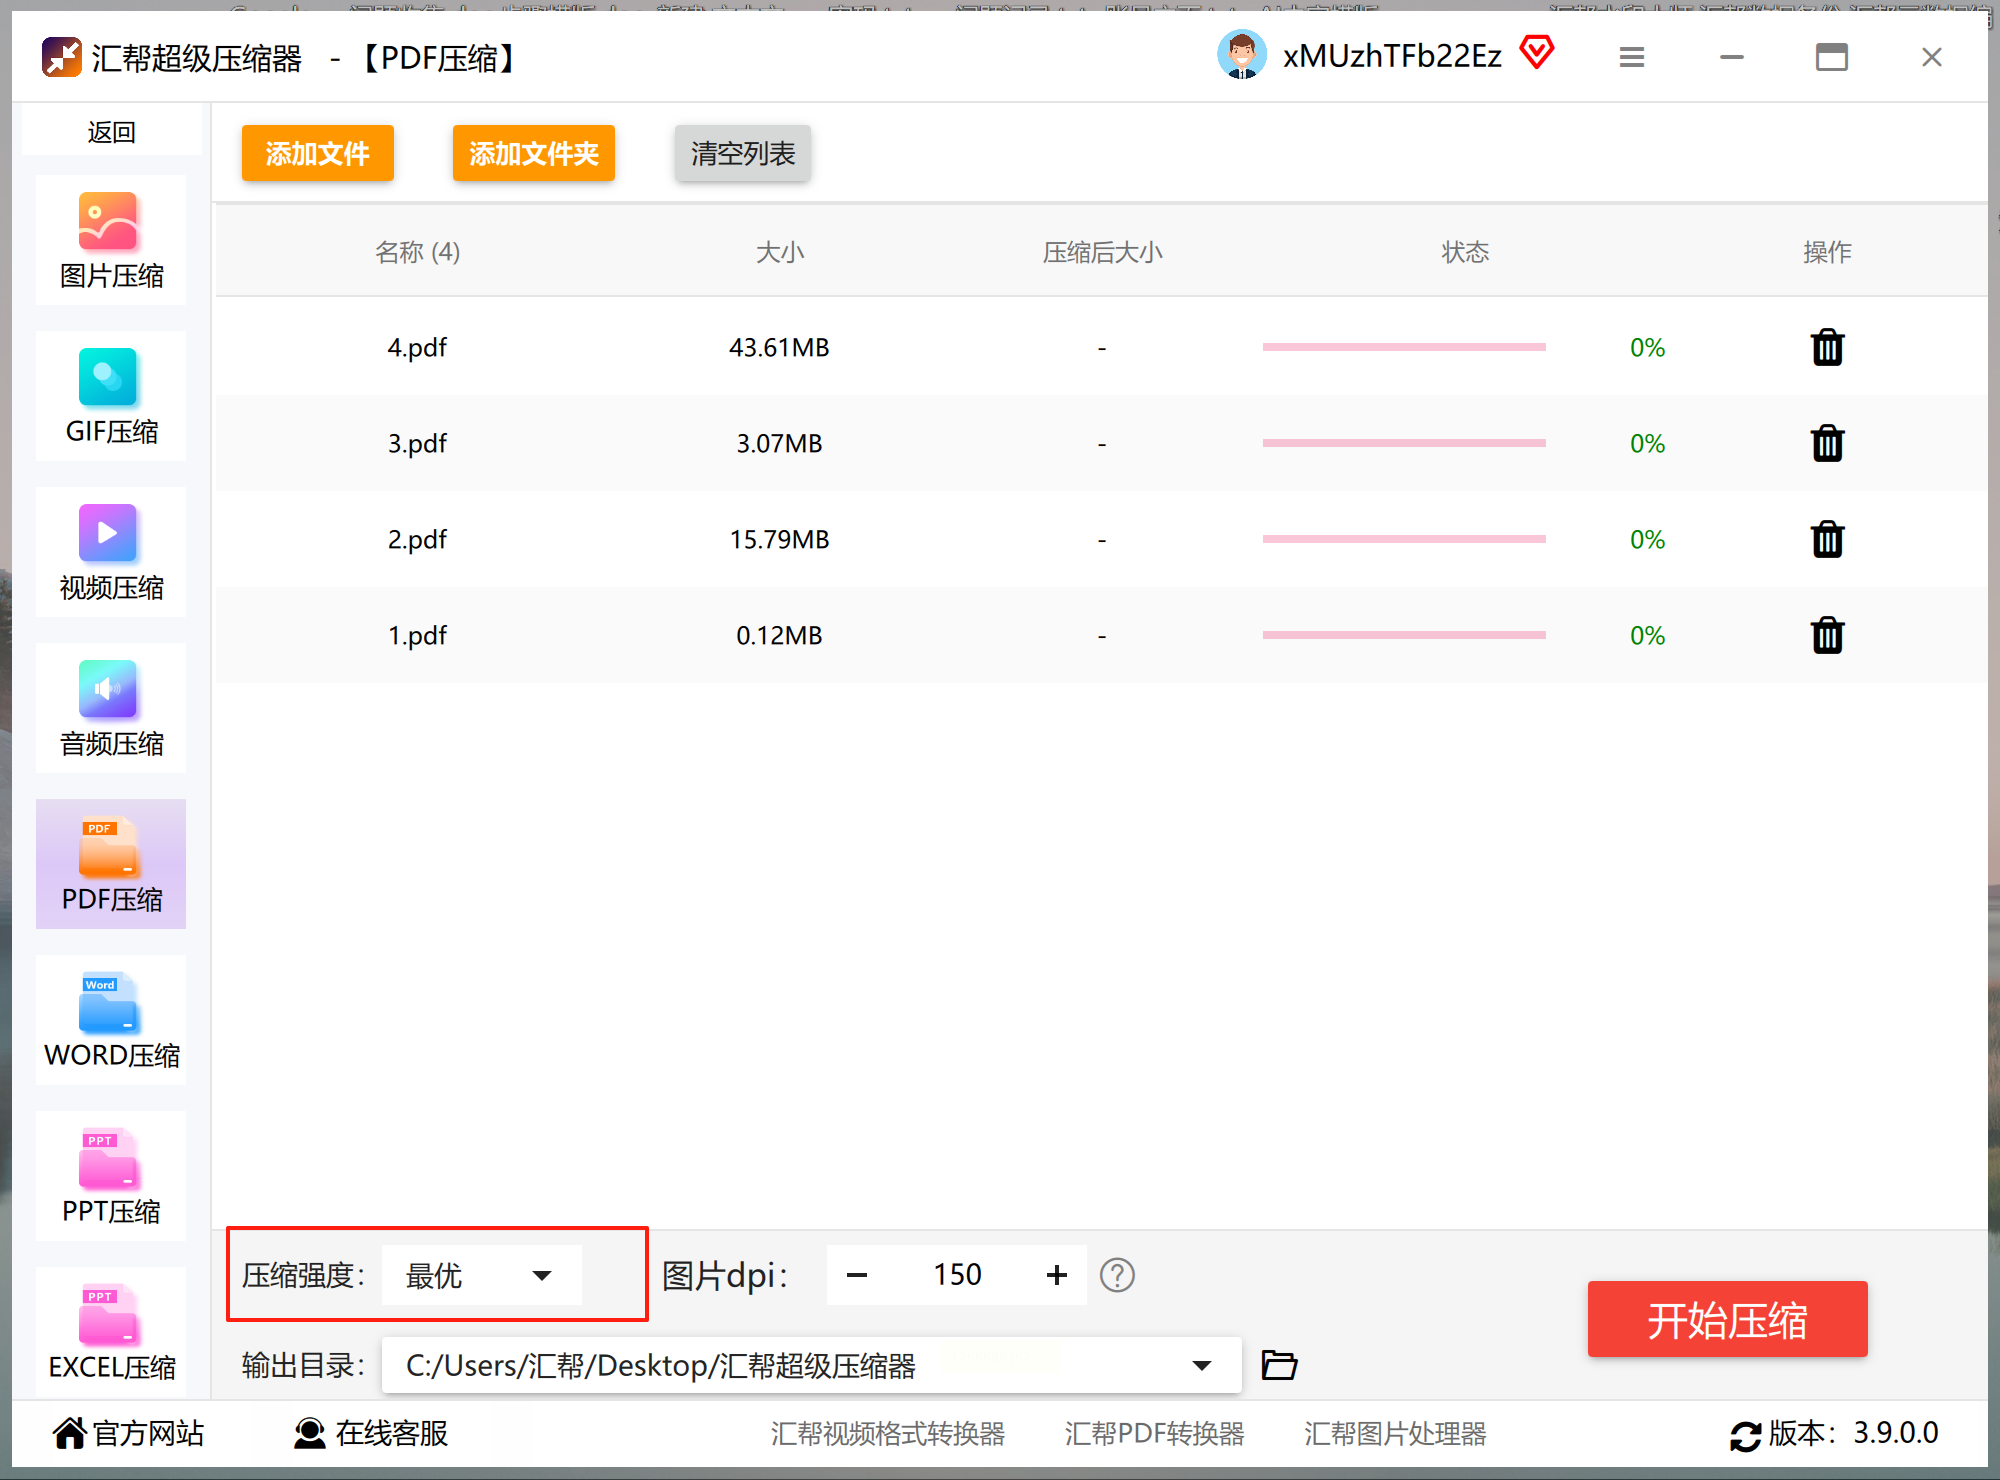Switch to the 视频压缩 sidebar tab
2000x1480 pixels.
111,552
